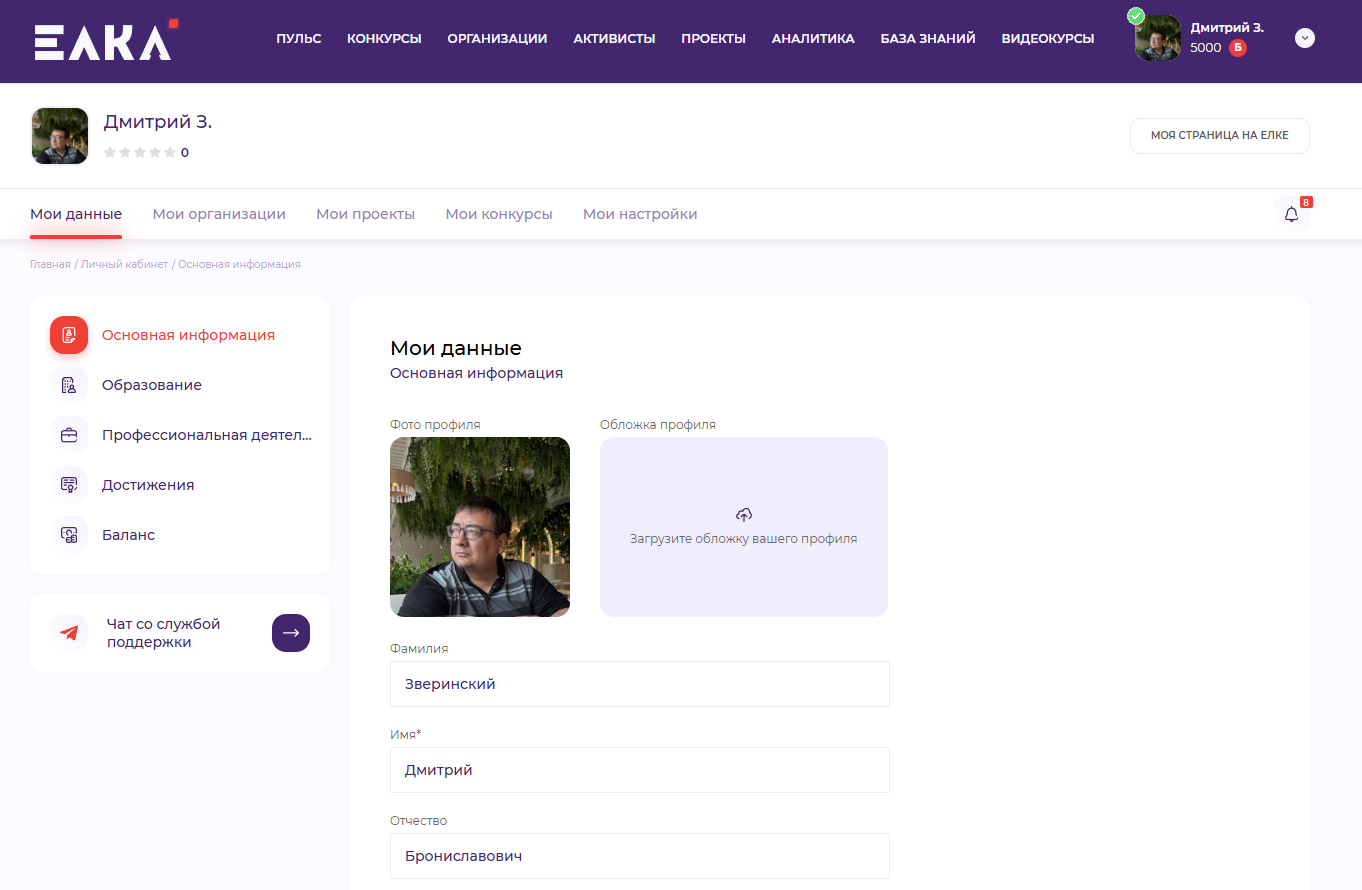Viewport: 1362px width, 890px height.
Task: Open the Достижения certificate icon
Action: (x=69, y=485)
